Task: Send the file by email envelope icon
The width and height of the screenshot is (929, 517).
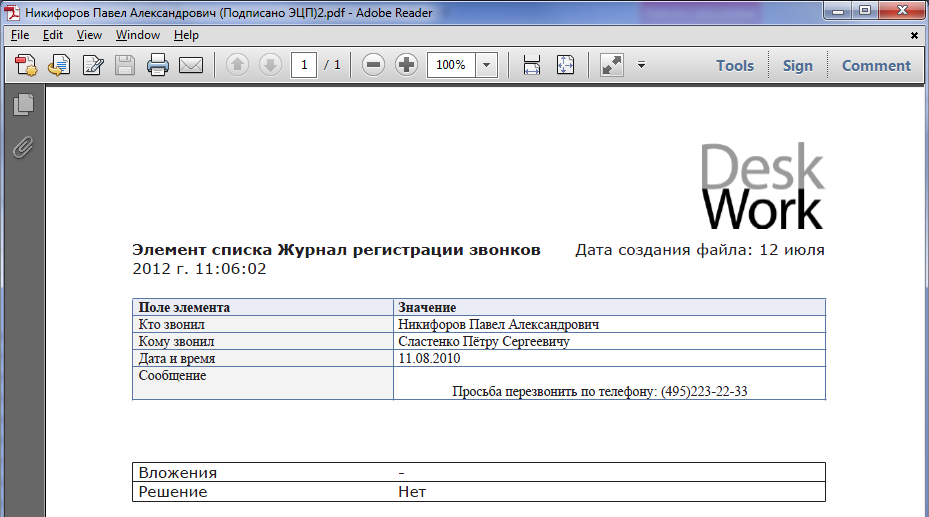Action: point(191,65)
